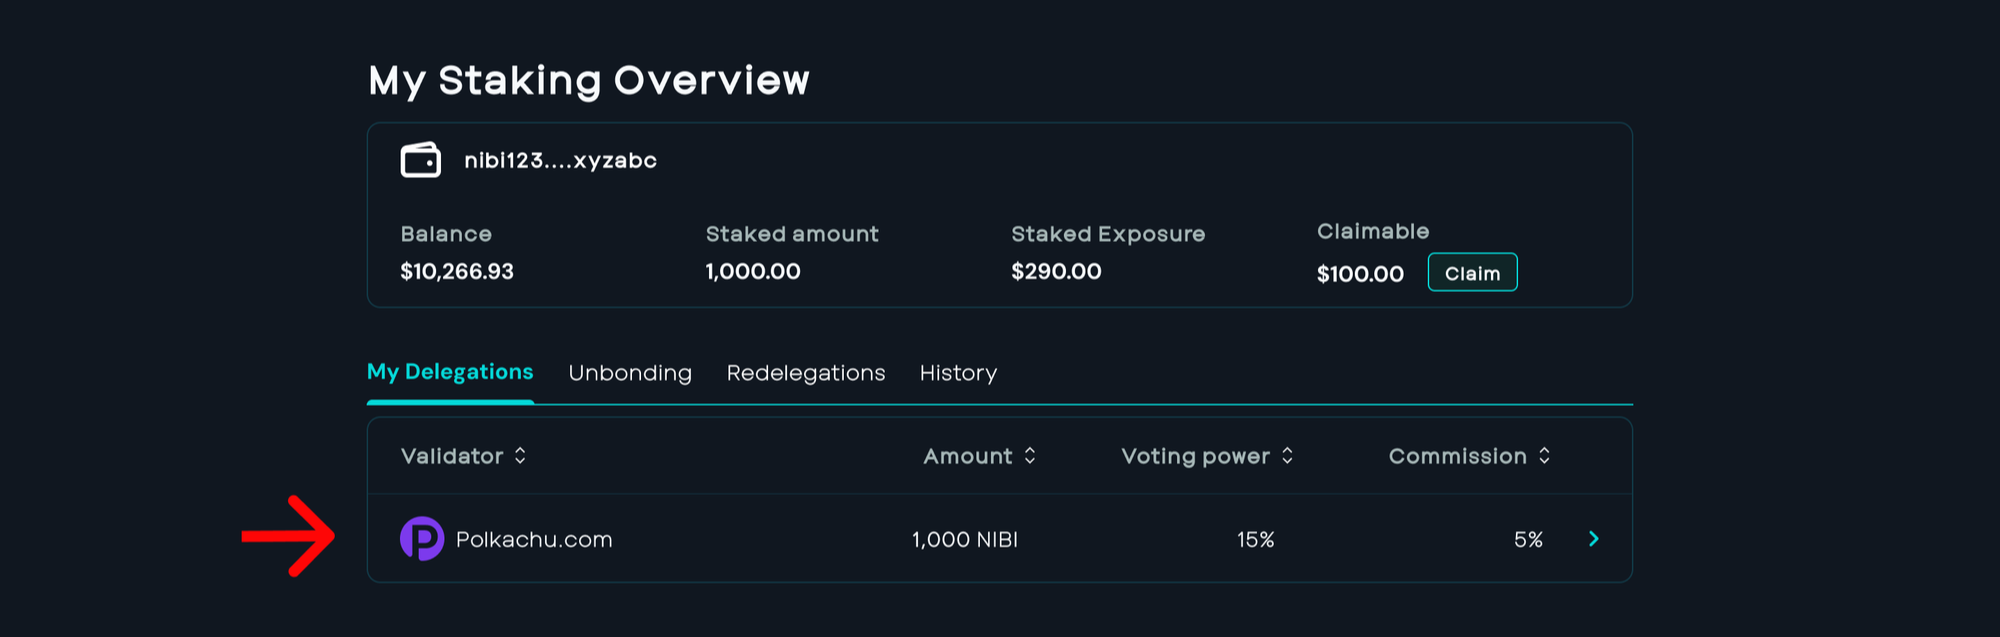Click the chevron arrow on the Polkachu row

pos(1592,539)
